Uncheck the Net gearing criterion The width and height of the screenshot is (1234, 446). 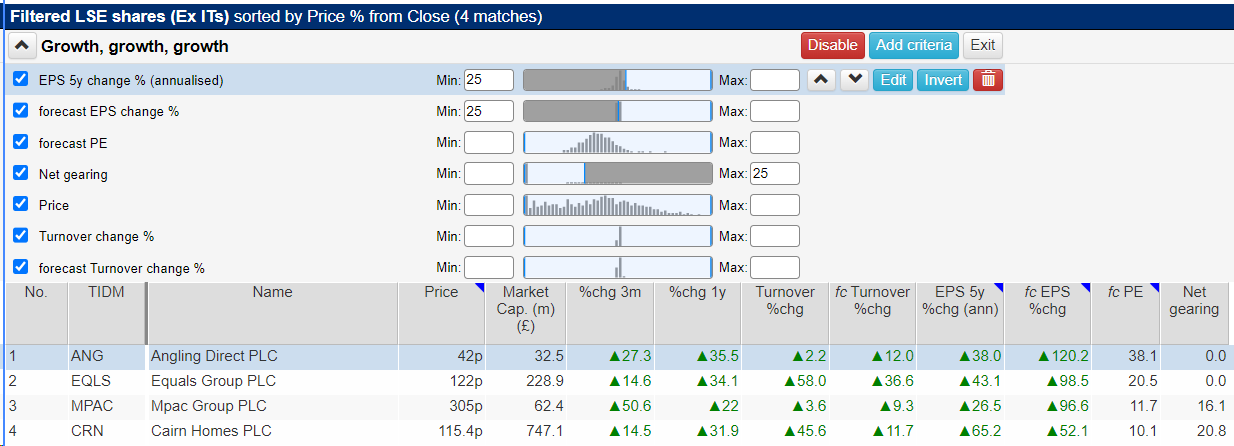(x=21, y=174)
